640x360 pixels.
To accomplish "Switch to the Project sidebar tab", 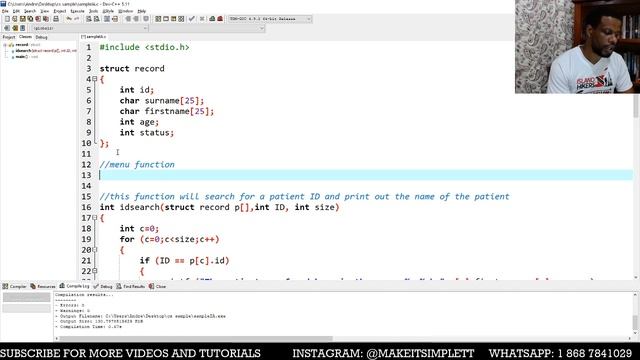I will (x=9, y=37).
